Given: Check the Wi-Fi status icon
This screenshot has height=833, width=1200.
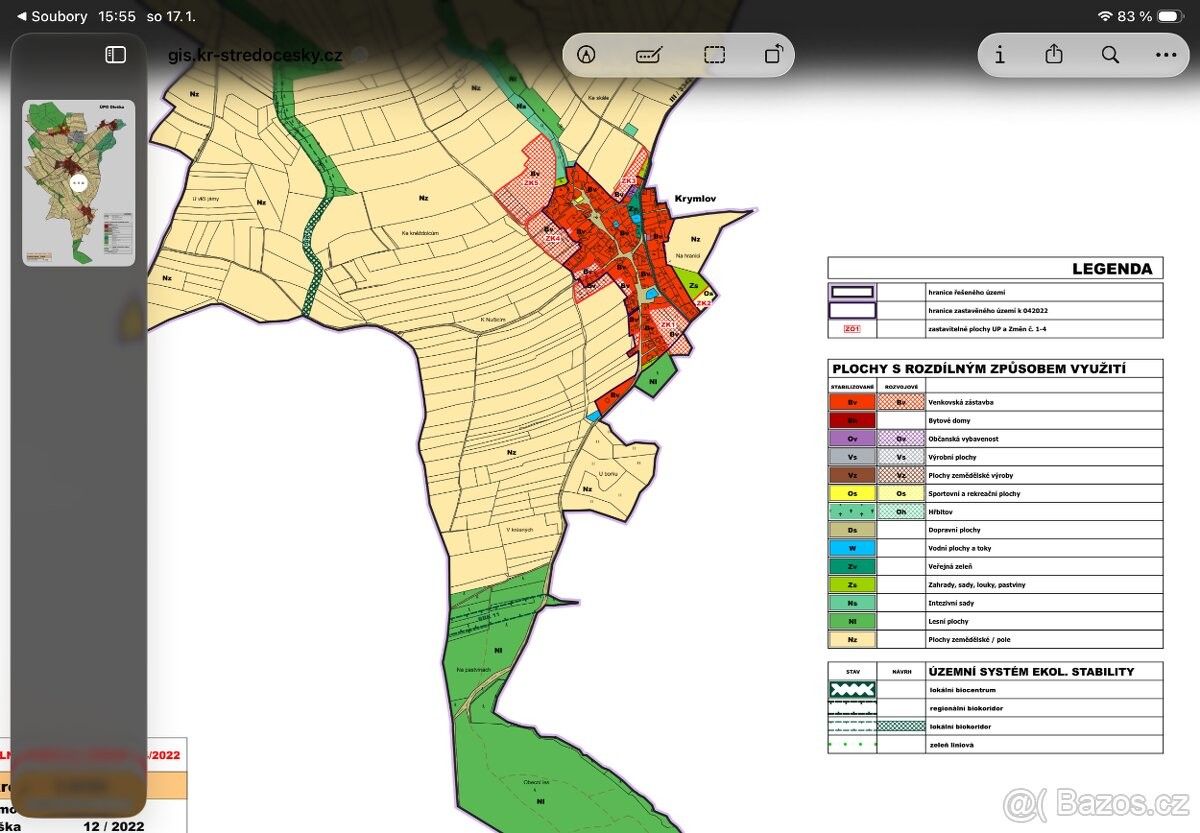Looking at the screenshot, I should coord(1104,16).
